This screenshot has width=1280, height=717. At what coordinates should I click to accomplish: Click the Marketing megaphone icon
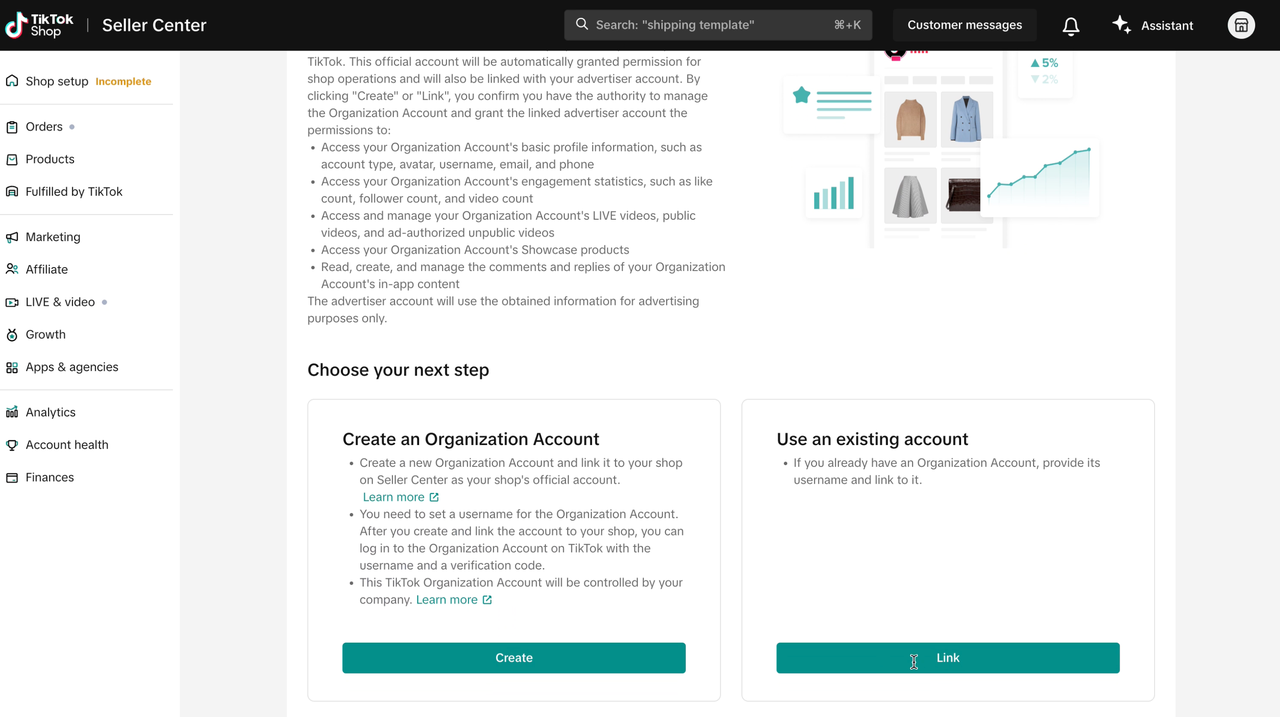[x=12, y=237]
